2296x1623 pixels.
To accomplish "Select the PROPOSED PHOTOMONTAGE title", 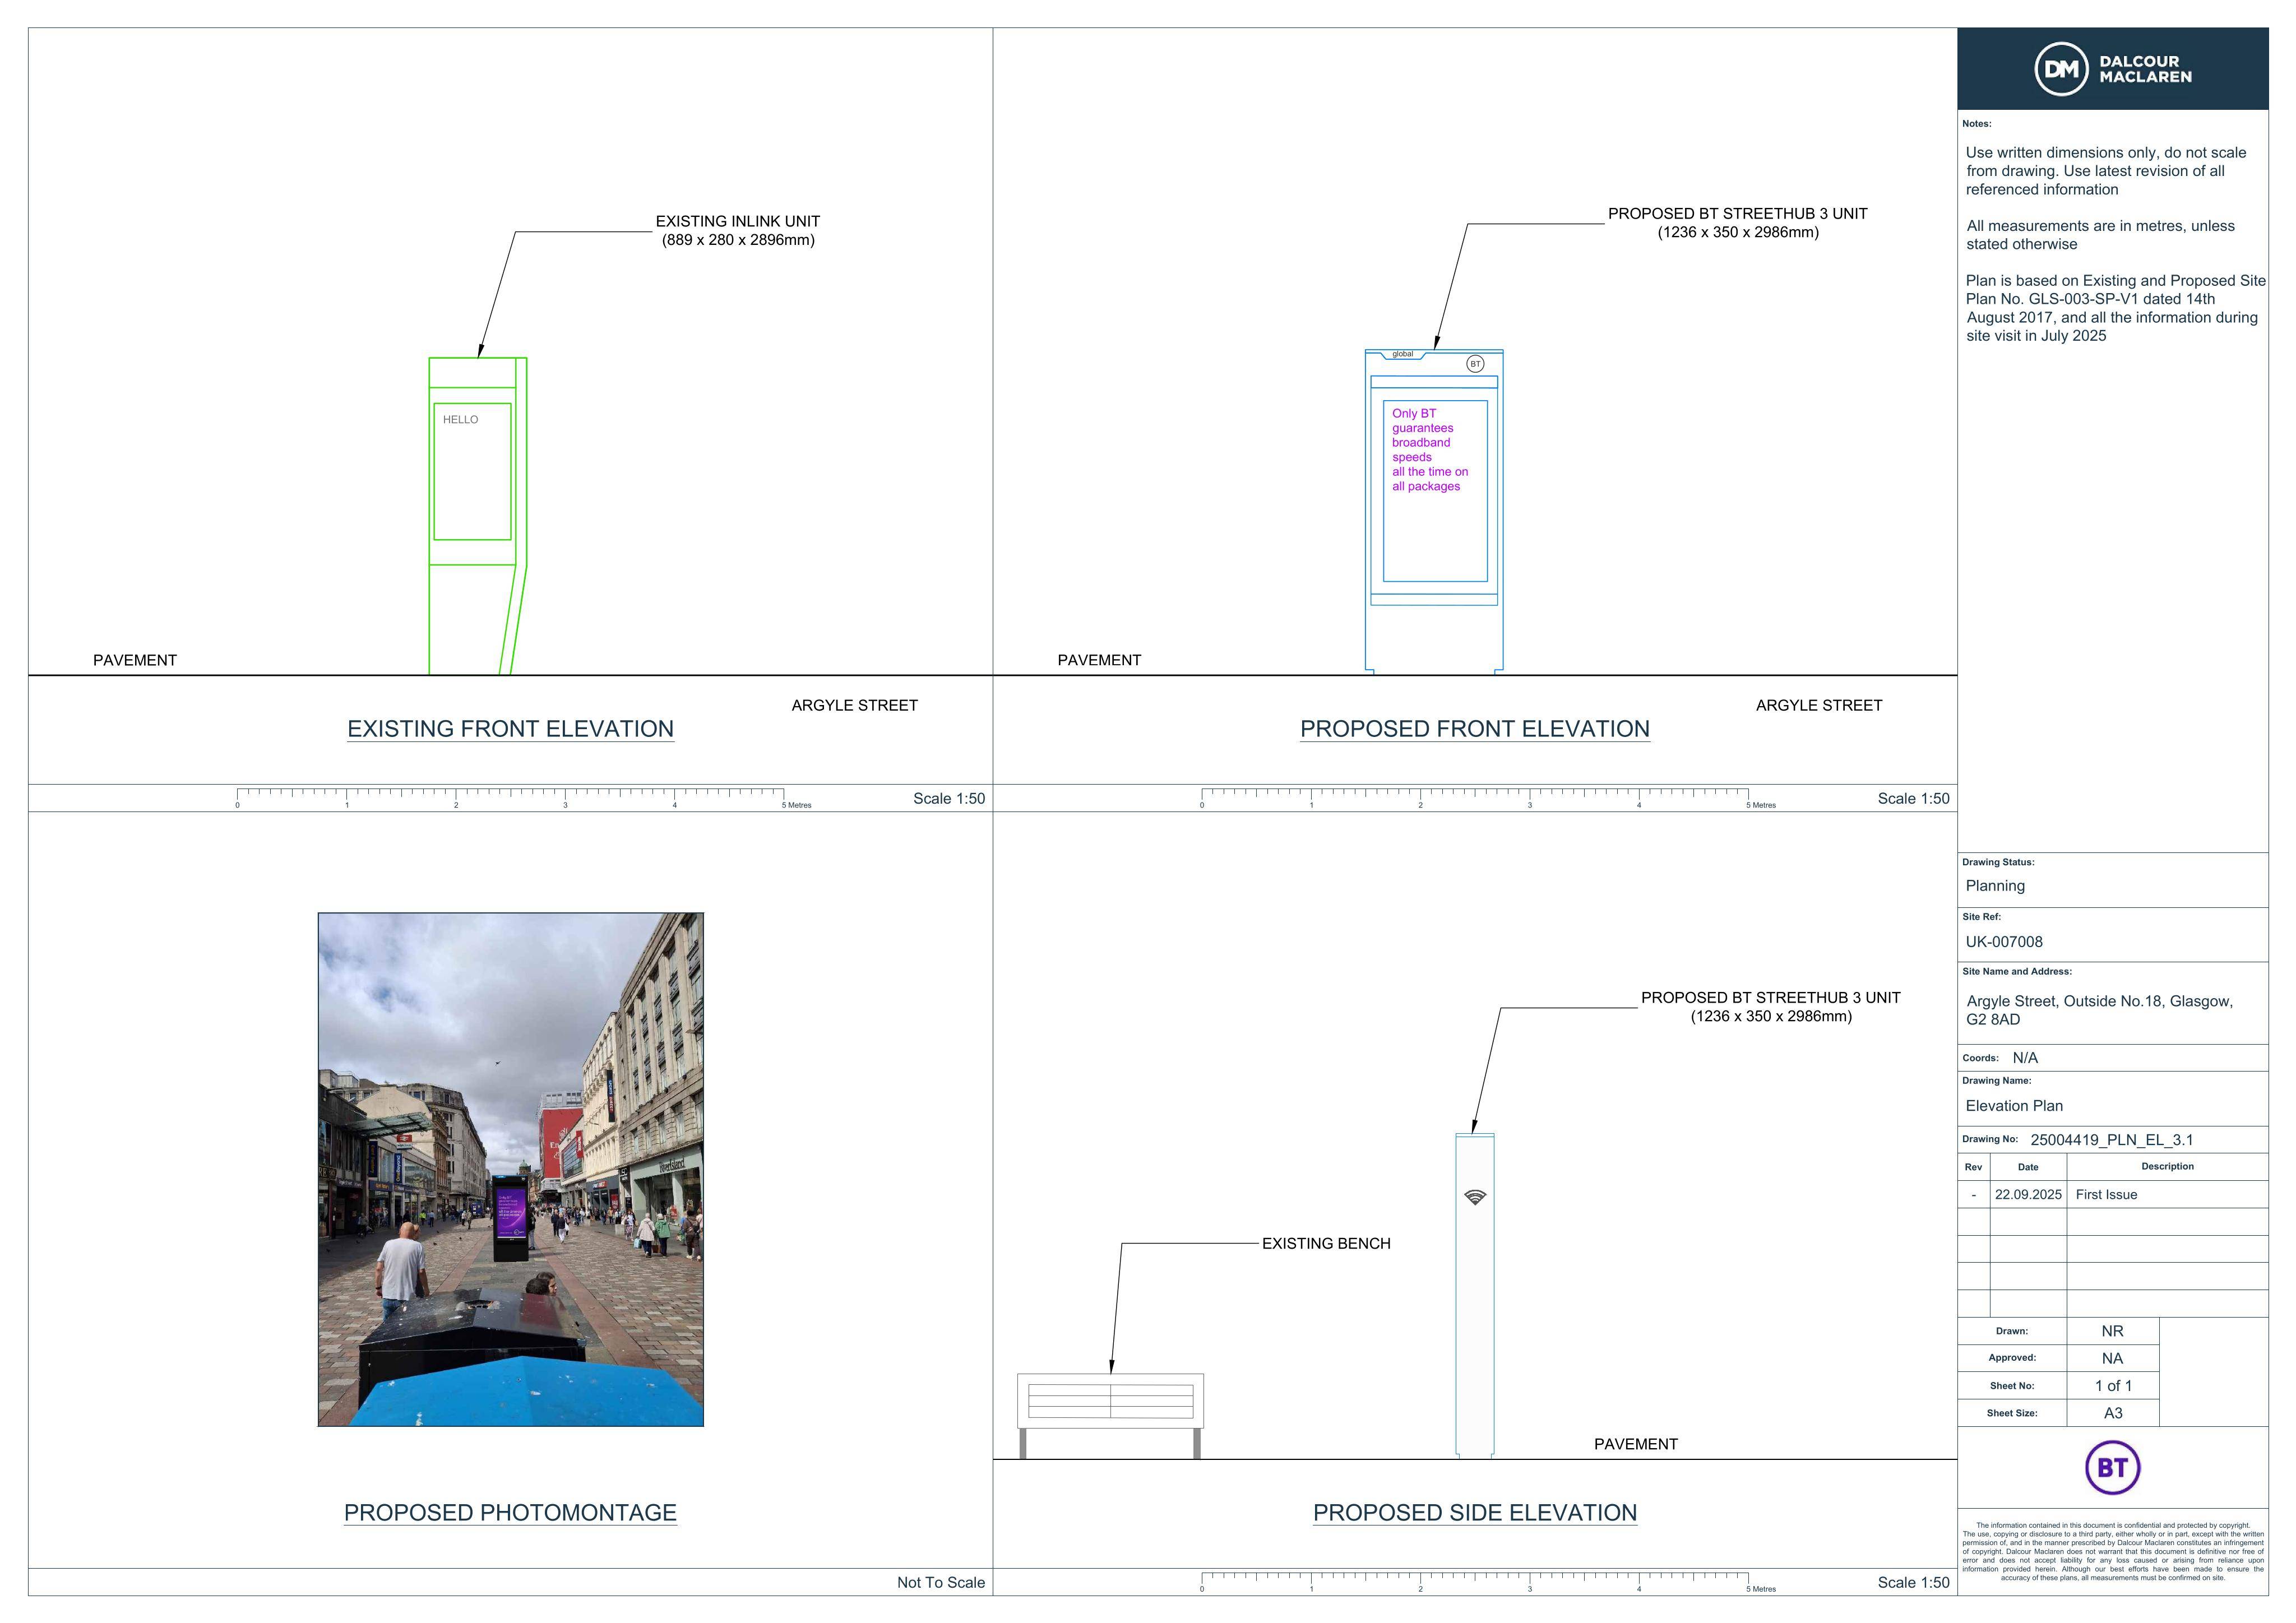I will point(510,1513).
